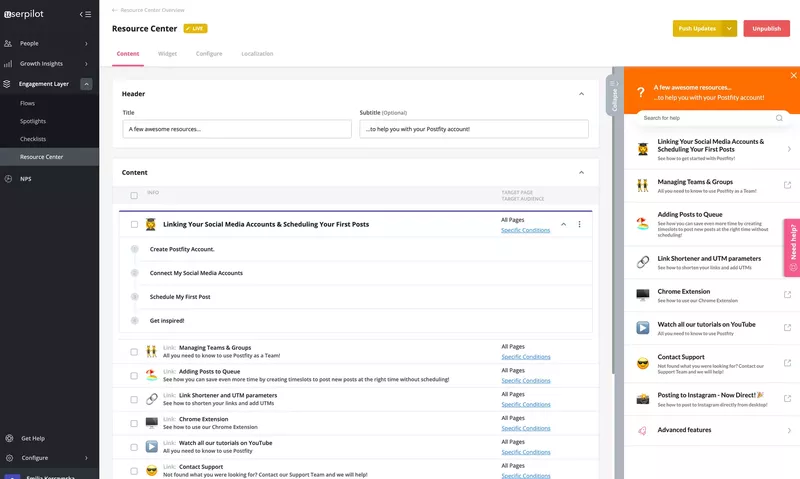Click the Get Help lifebuoy icon

9,438
